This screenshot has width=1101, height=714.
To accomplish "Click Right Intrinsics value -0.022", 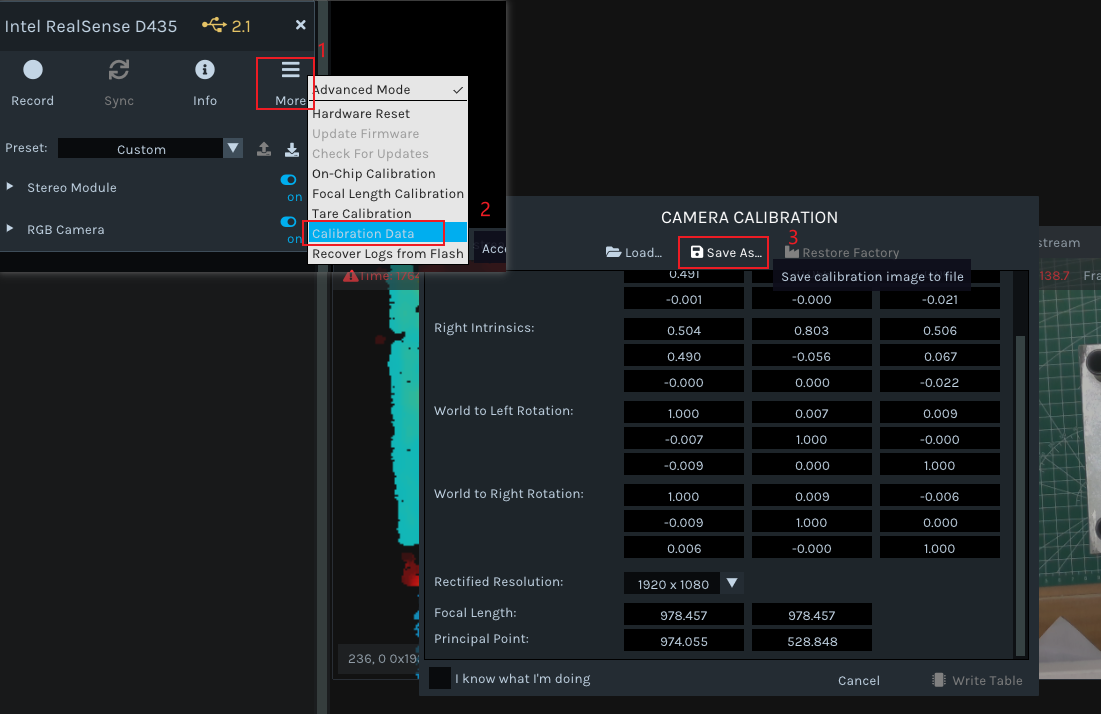I will point(940,382).
